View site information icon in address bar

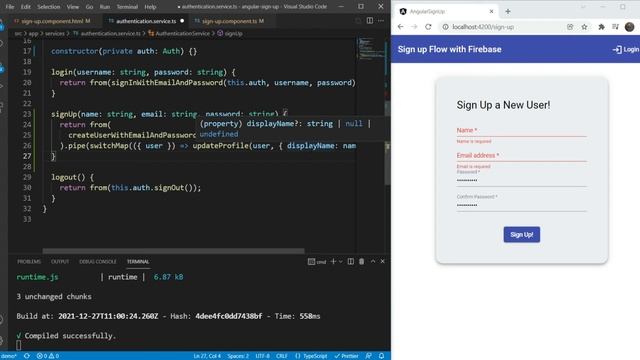pyautogui.click(x=445, y=27)
